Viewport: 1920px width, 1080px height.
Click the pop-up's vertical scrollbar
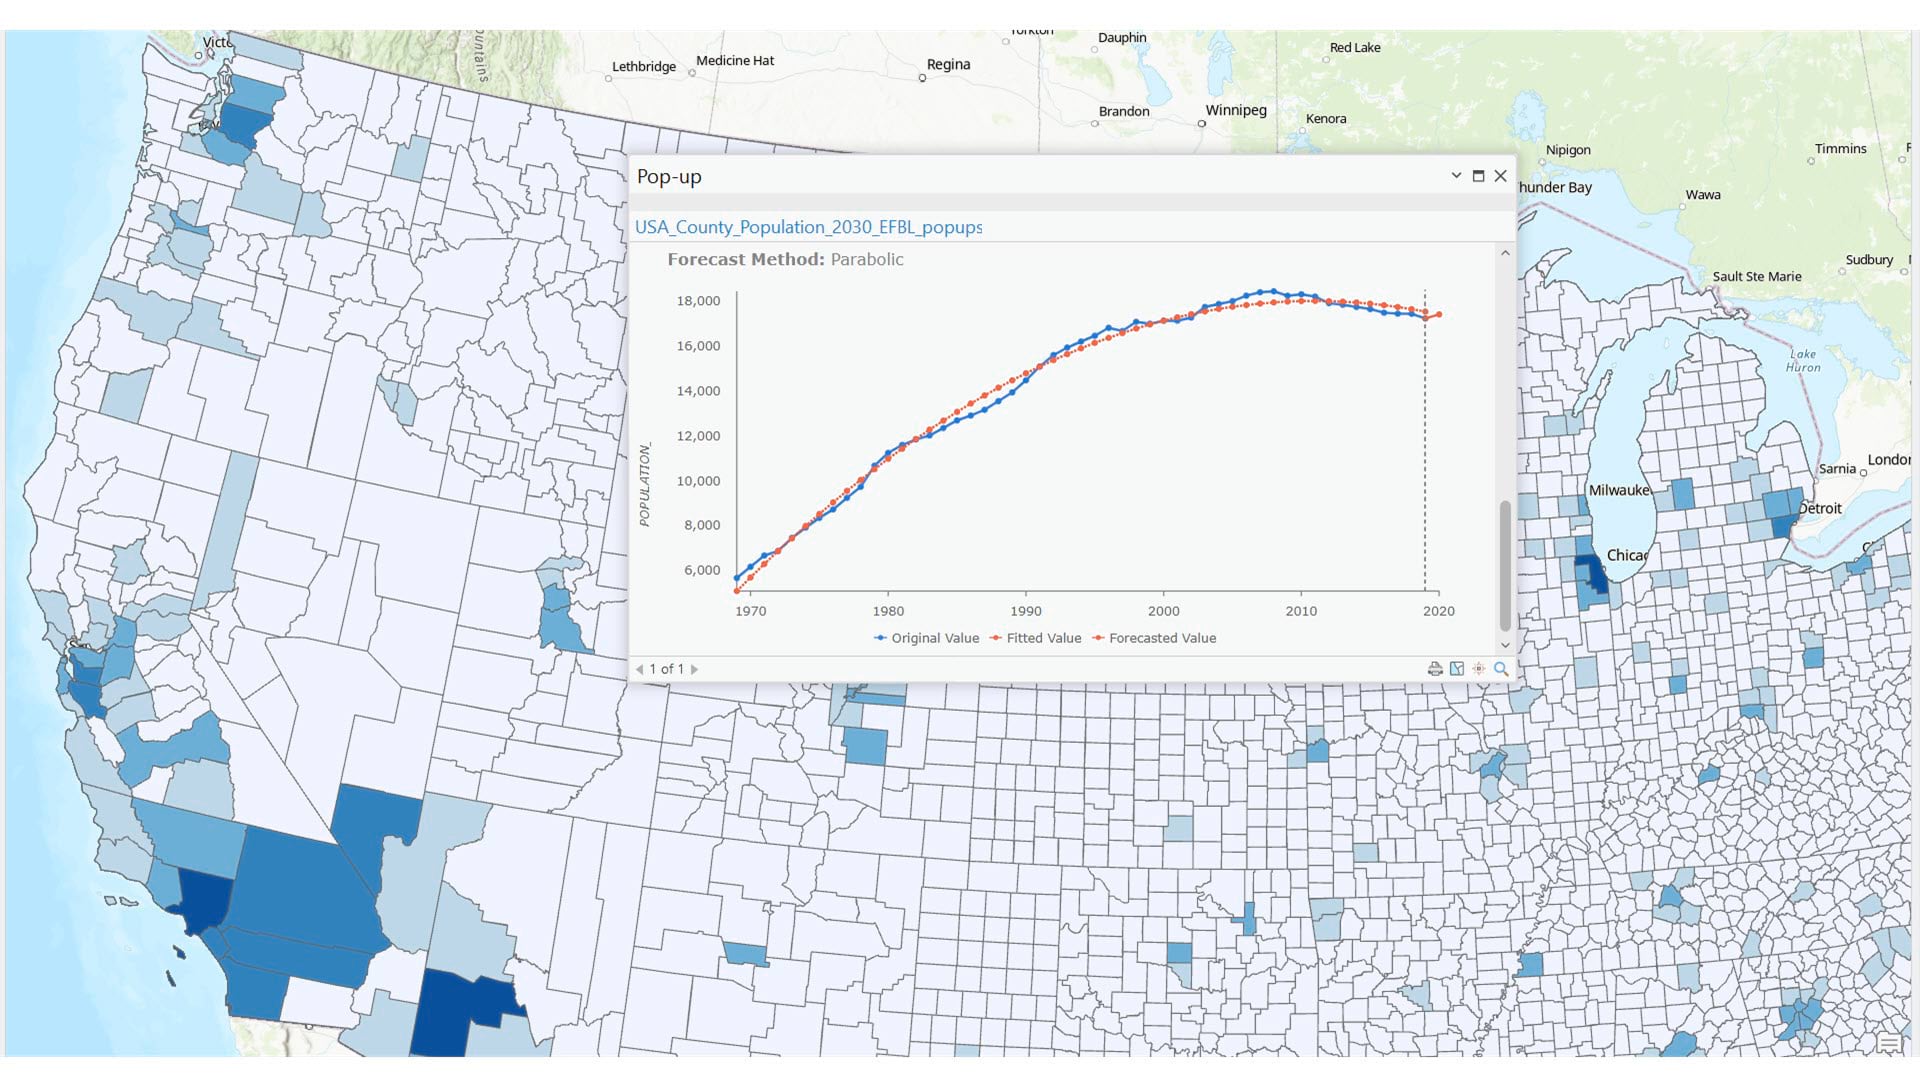pos(1505,560)
